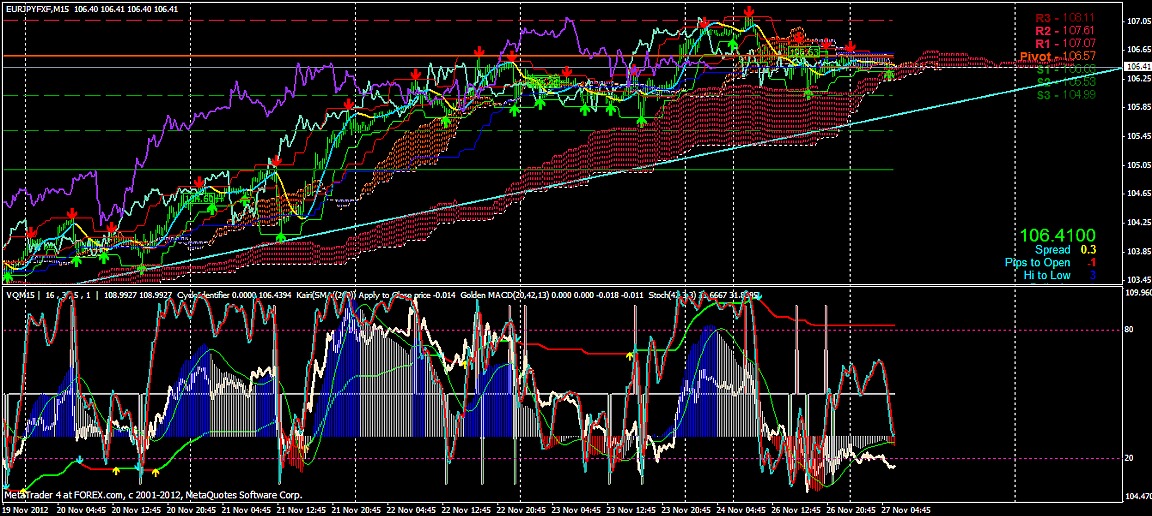Image resolution: width=1152 pixels, height=516 pixels.
Task: Click the 104.470 indicator scale label
Action: [1137, 497]
